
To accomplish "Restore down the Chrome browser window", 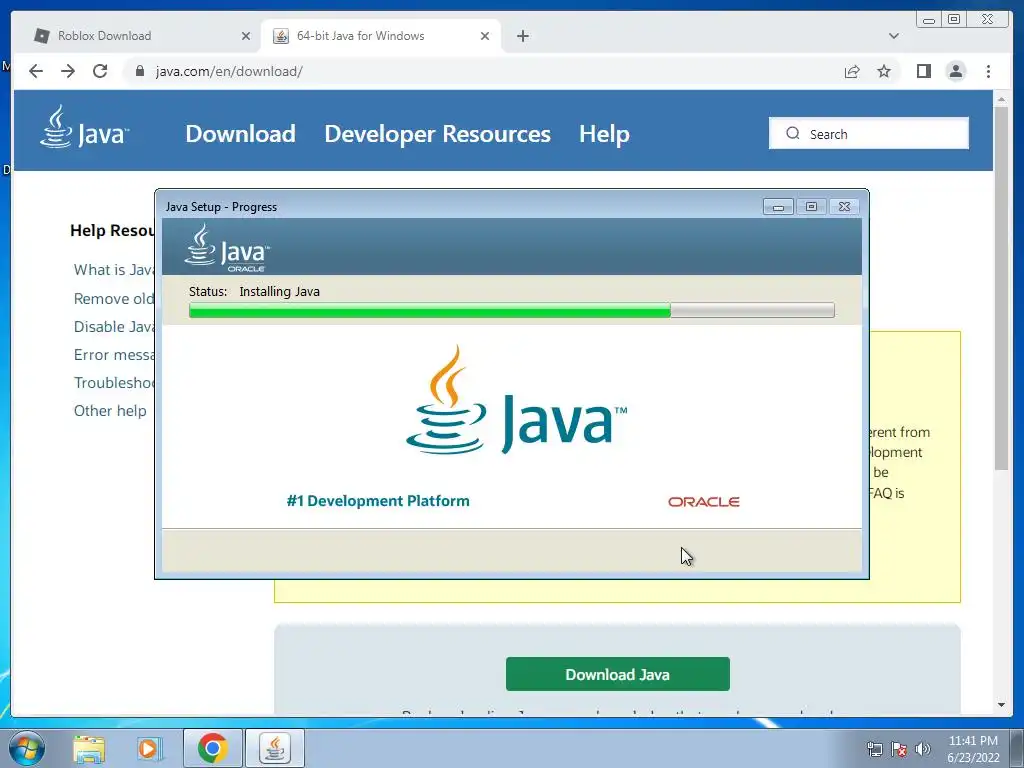I will coord(954,20).
